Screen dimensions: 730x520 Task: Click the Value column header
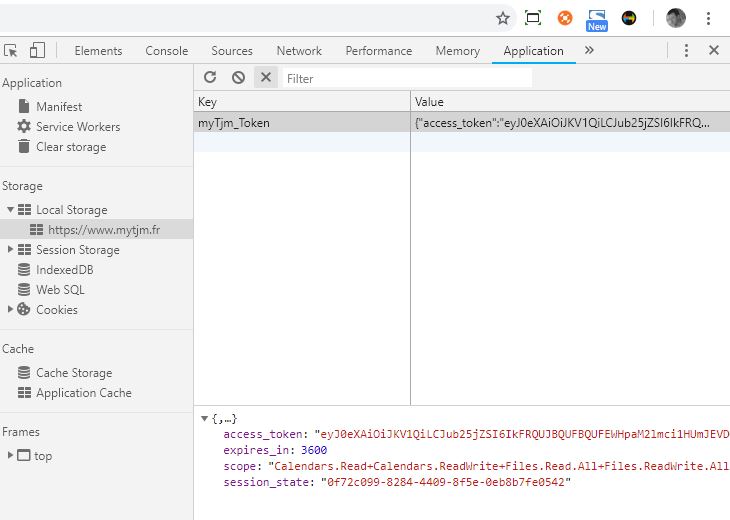pos(570,101)
